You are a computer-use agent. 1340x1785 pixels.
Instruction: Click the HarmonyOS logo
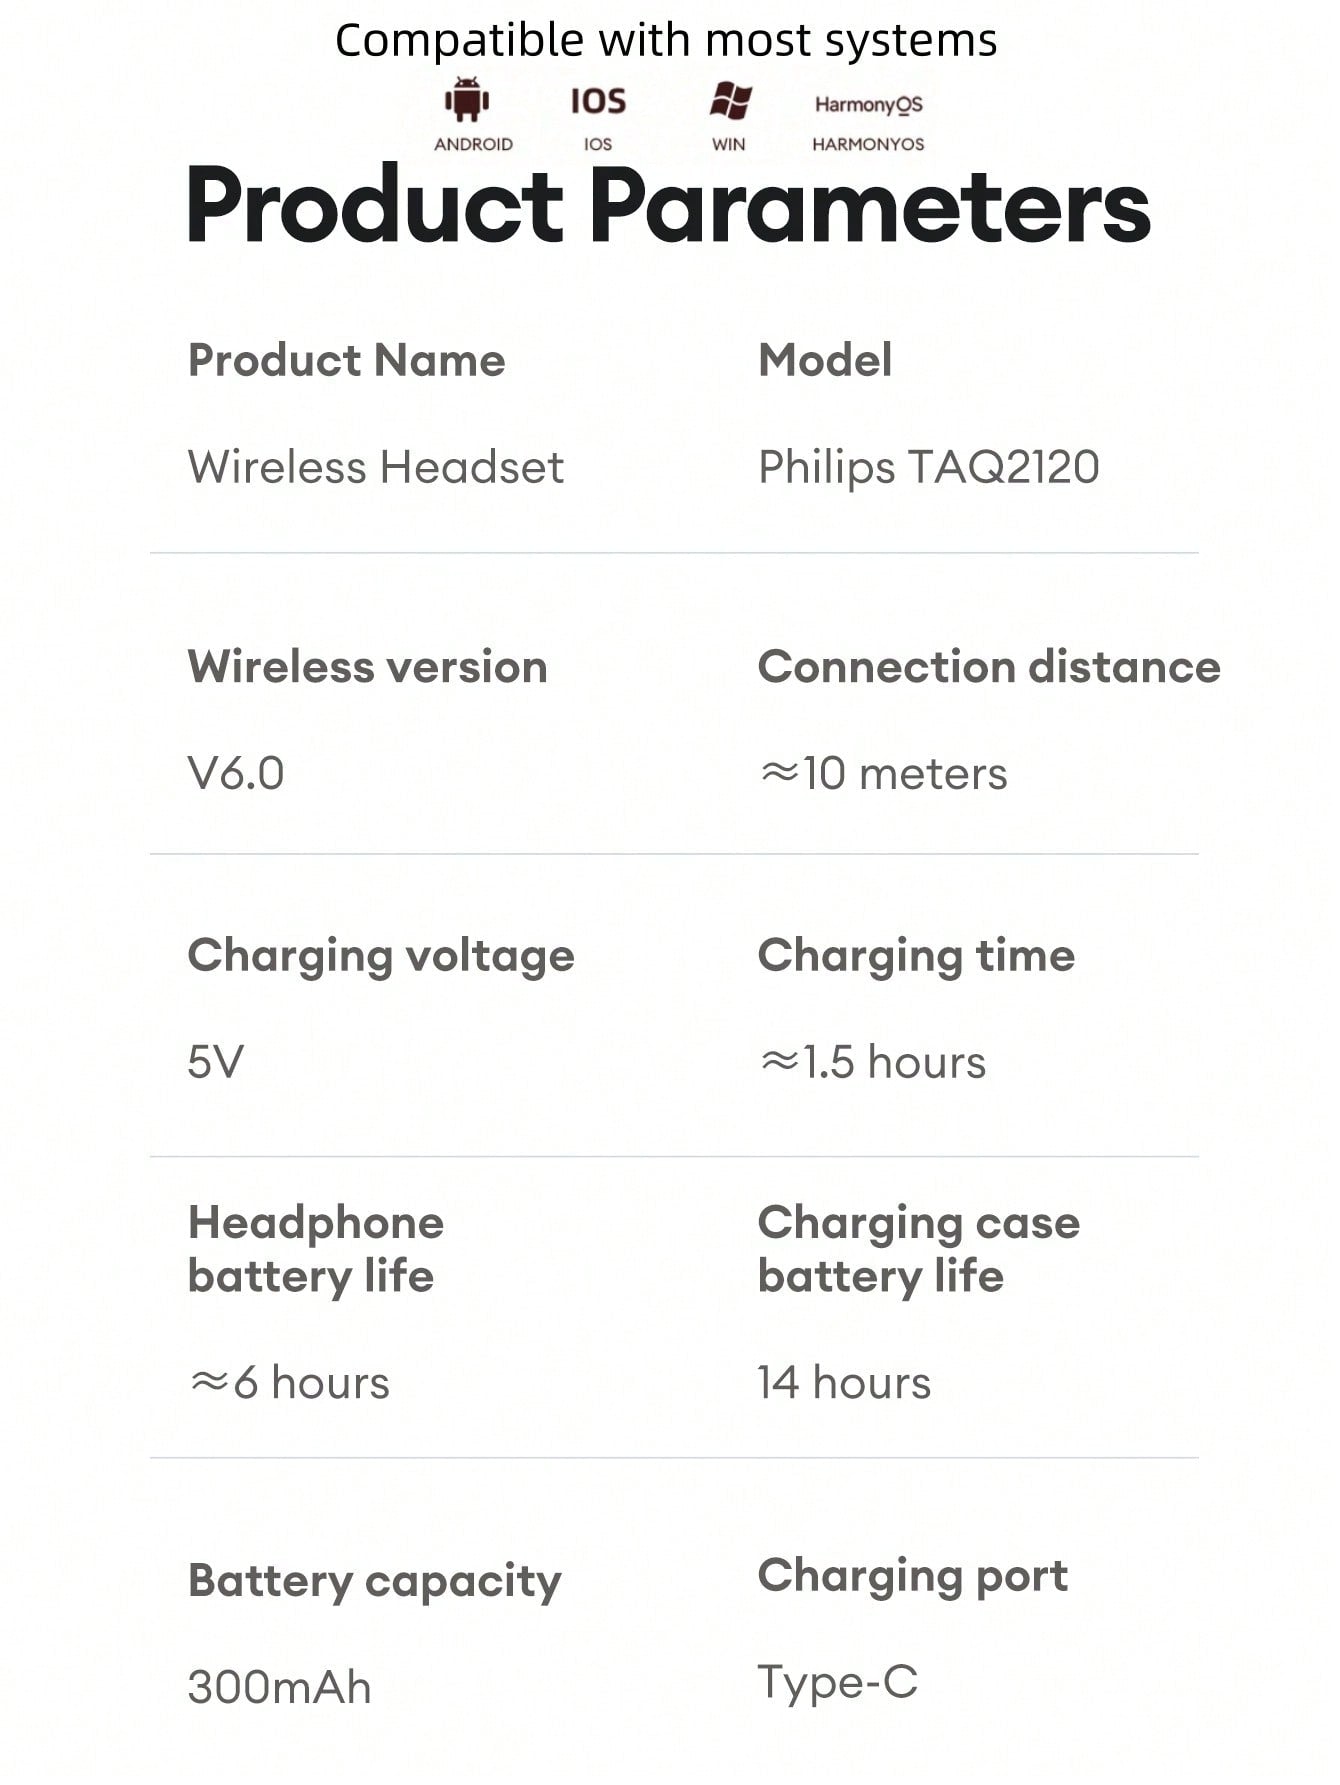point(868,104)
